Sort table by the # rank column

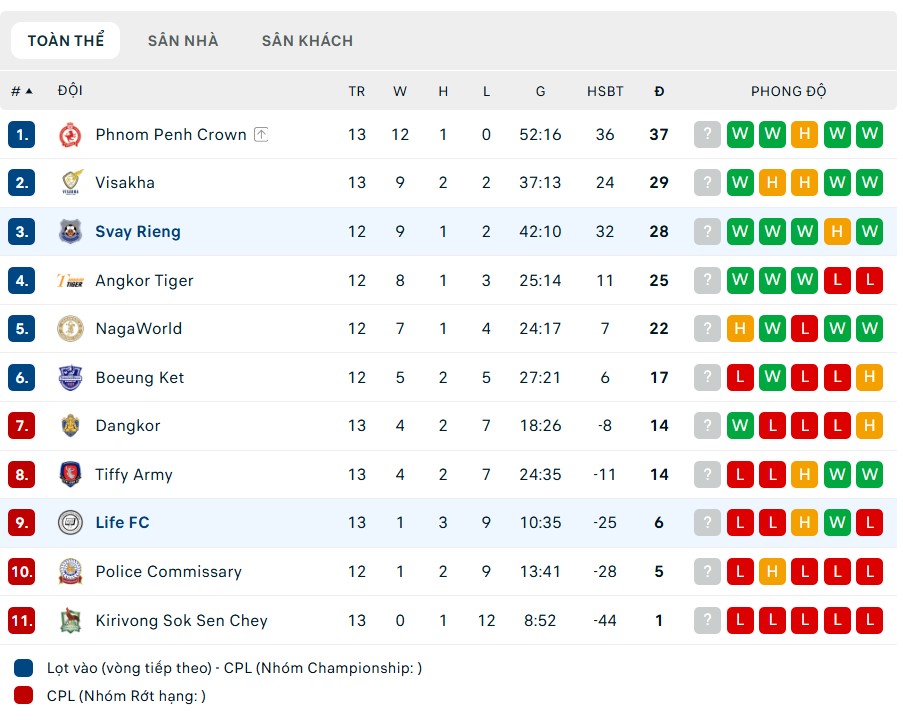[21, 91]
